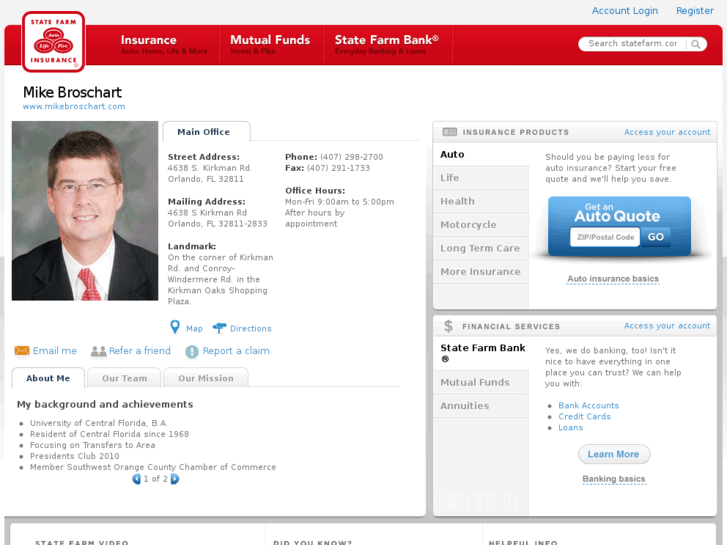Image resolution: width=727 pixels, height=545 pixels.
Task: Select Motorcycle in Insurance Products
Action: [x=481, y=224]
